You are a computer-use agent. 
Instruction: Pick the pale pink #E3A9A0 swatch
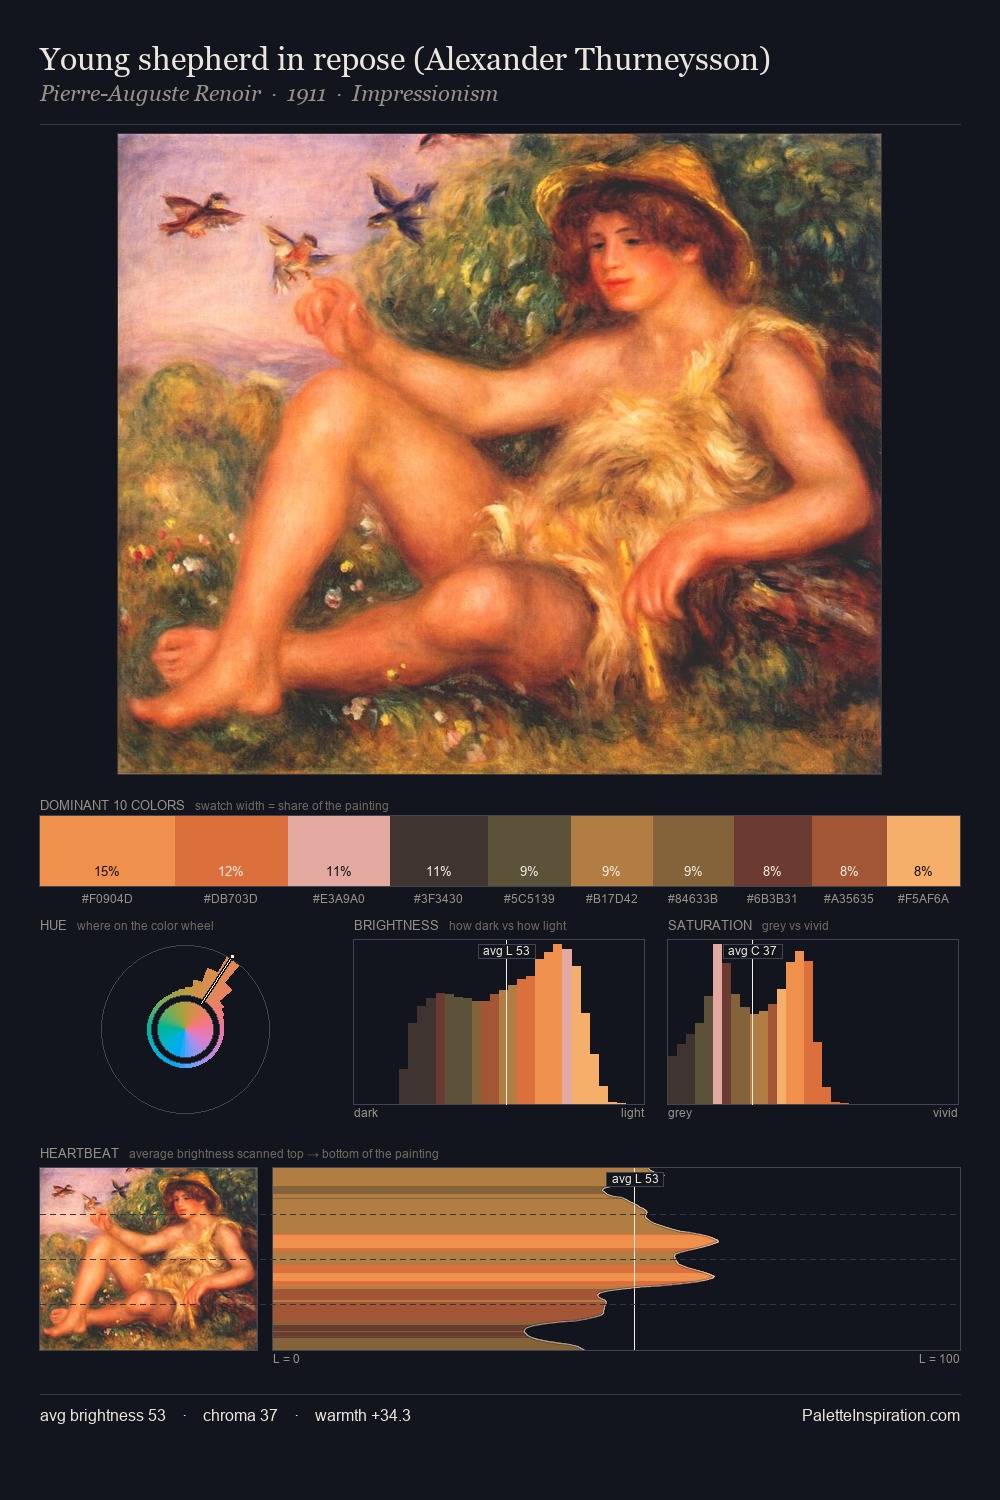click(339, 851)
